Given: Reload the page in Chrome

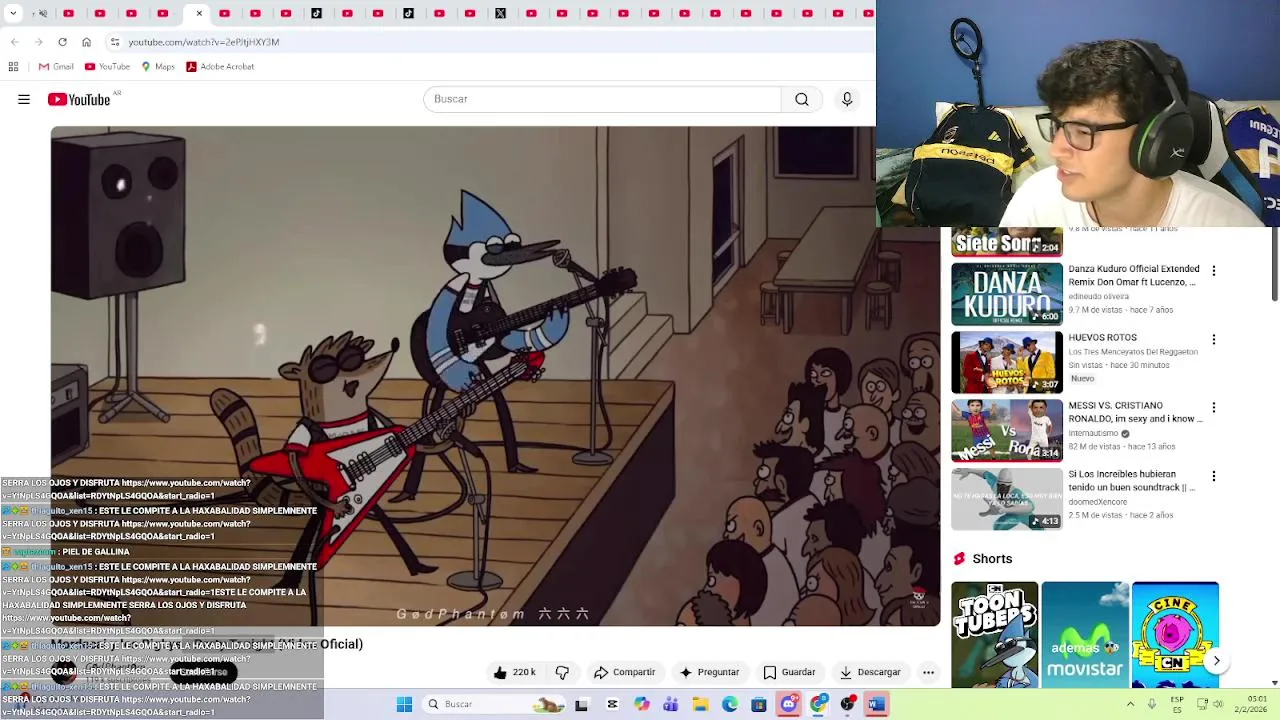Looking at the screenshot, I should 62,42.
